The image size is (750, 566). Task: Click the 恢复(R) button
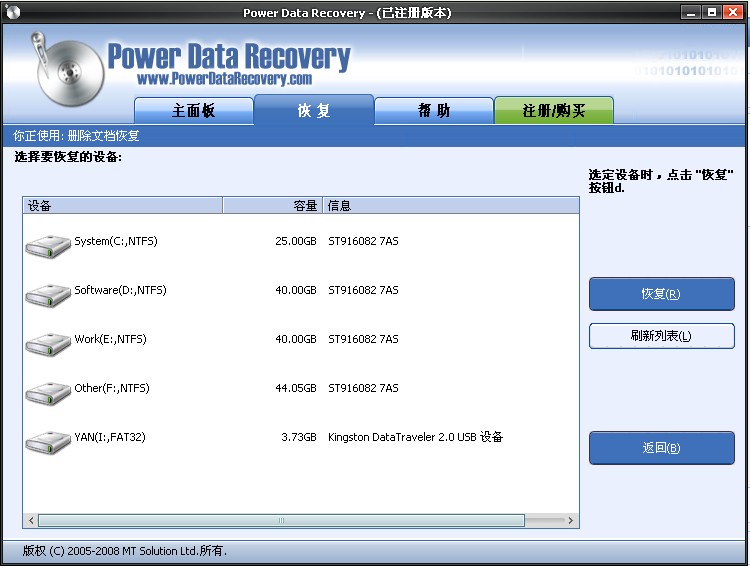[662, 294]
